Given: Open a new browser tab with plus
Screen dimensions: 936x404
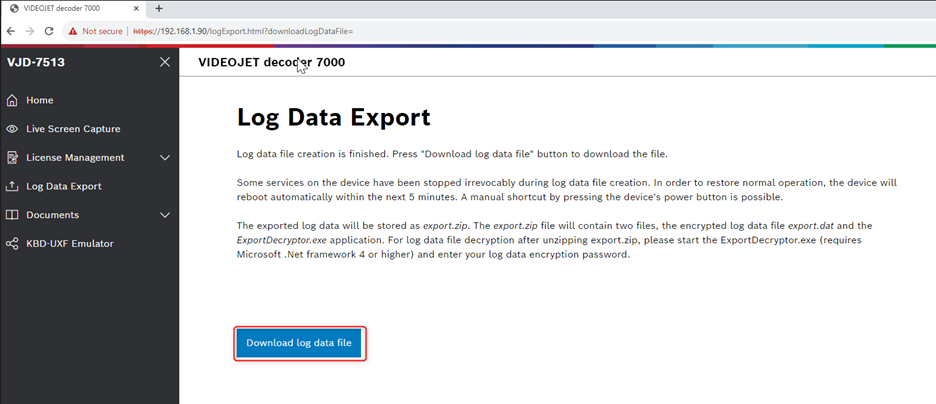Looking at the screenshot, I should (159, 9).
